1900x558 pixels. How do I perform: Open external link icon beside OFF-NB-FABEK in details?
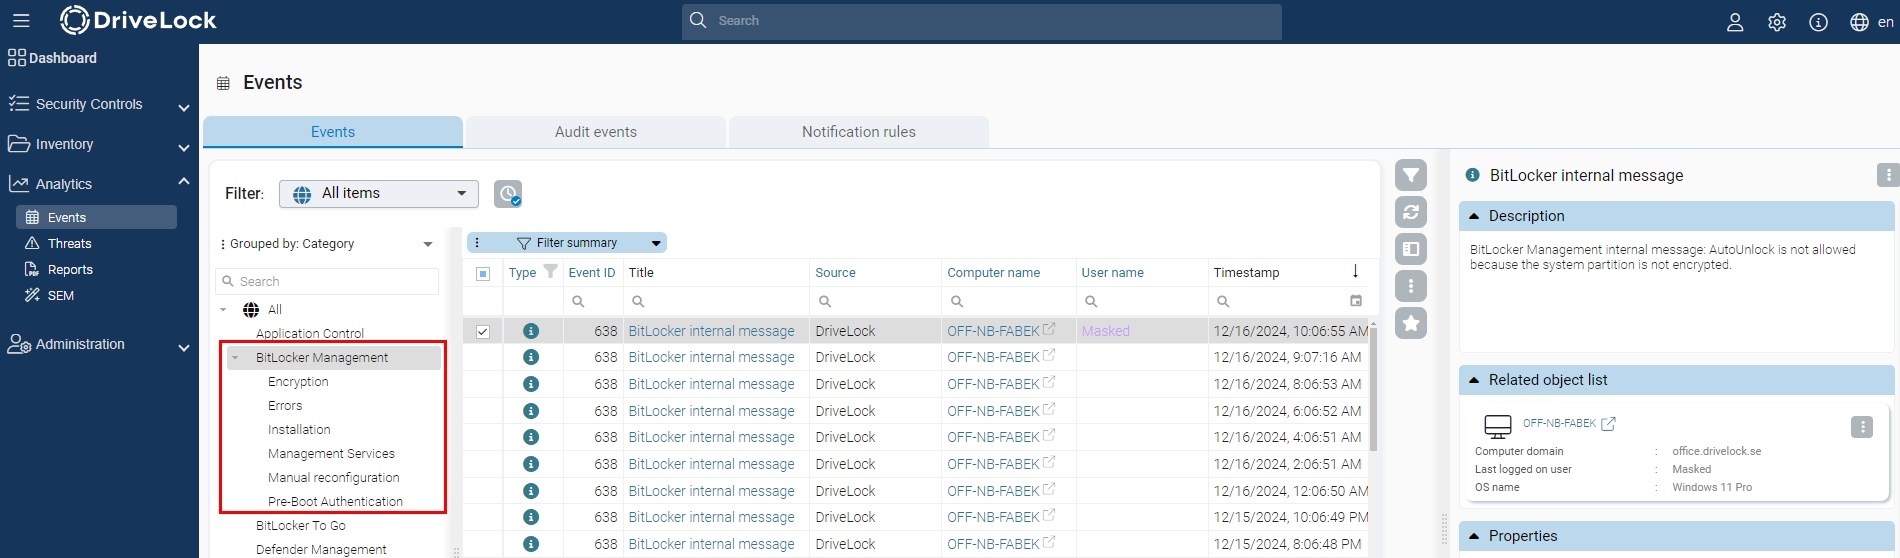1608,424
